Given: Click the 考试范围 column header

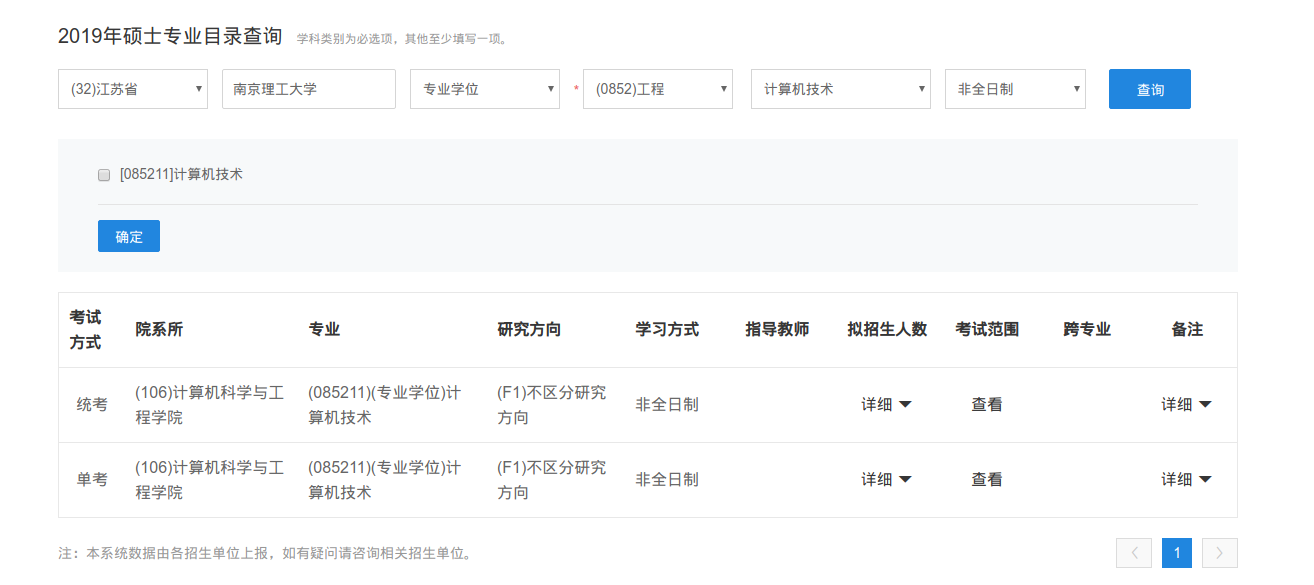Looking at the screenshot, I should click(986, 329).
